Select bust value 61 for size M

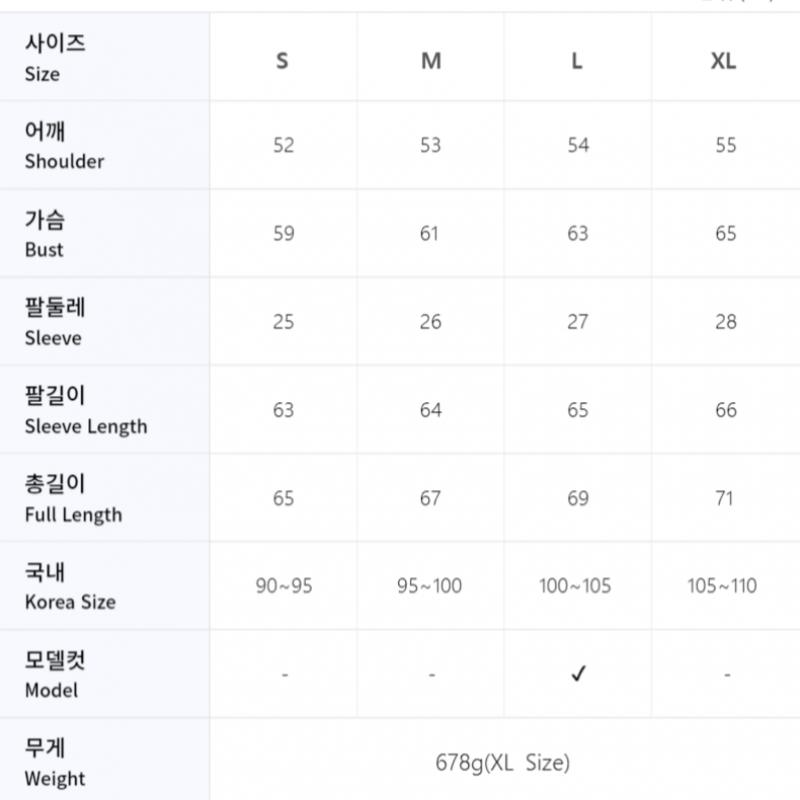click(x=430, y=234)
